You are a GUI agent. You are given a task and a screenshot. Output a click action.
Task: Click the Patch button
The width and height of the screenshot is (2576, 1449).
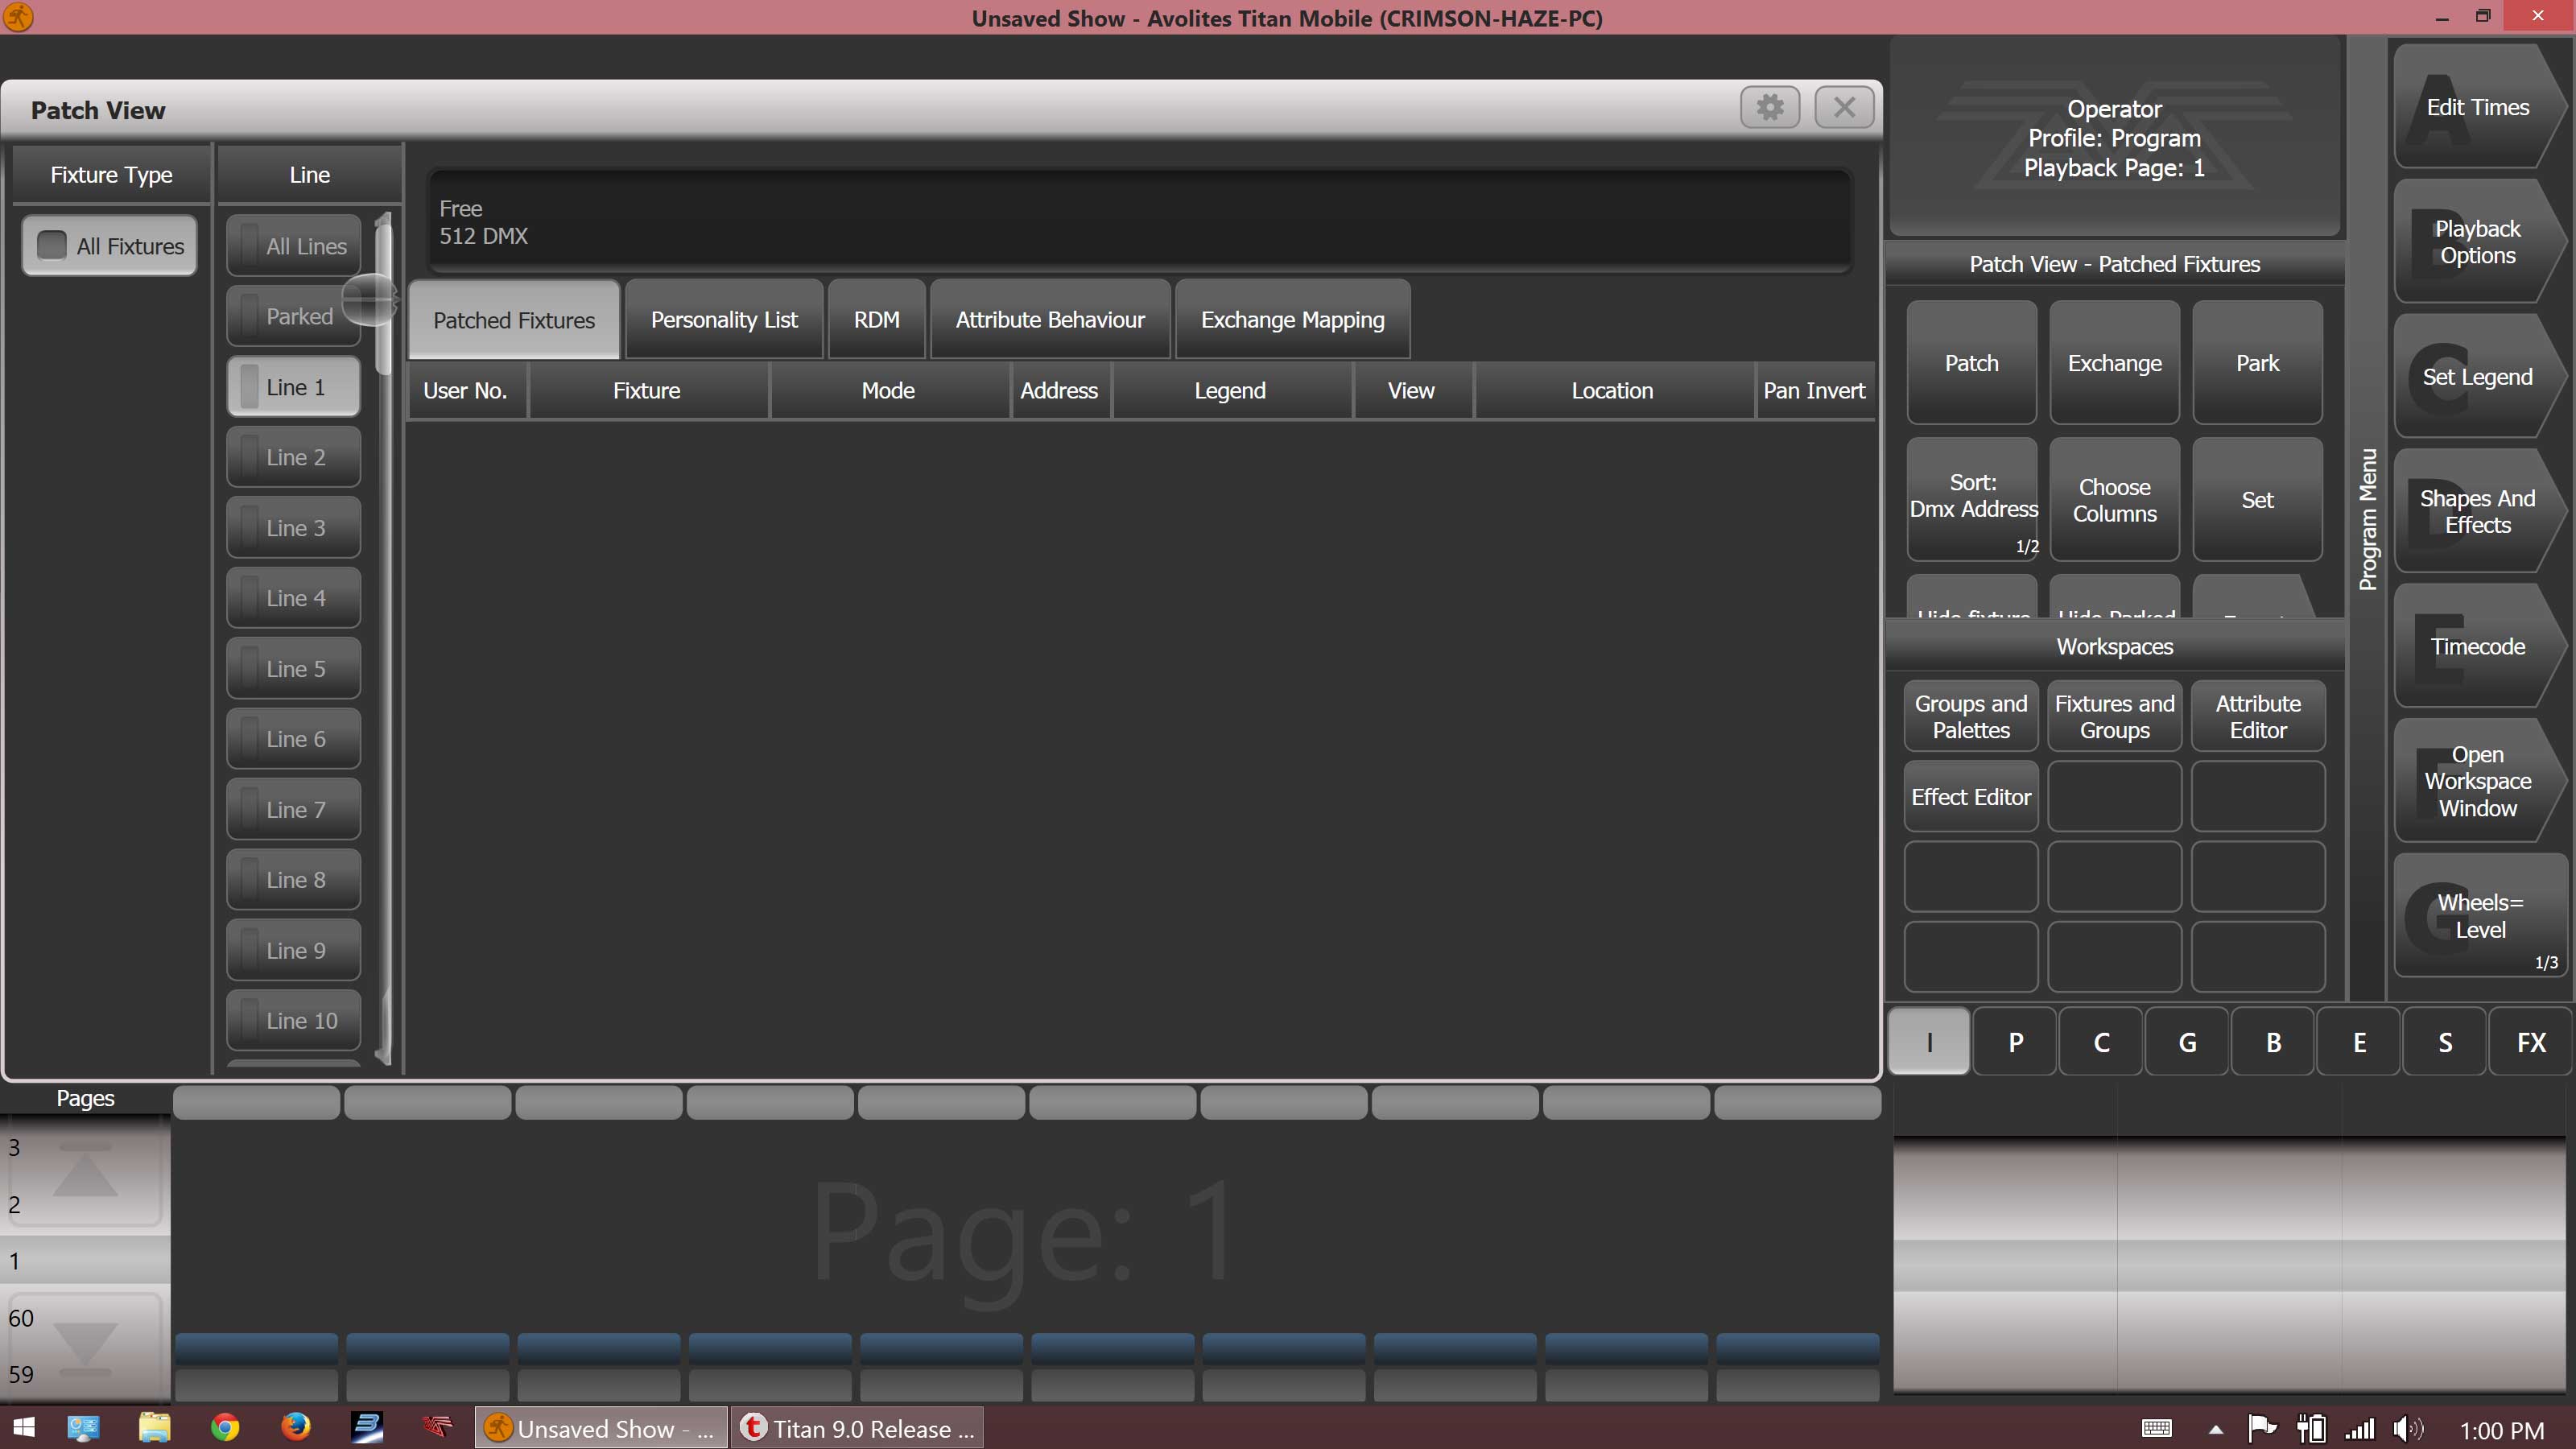tap(1971, 363)
